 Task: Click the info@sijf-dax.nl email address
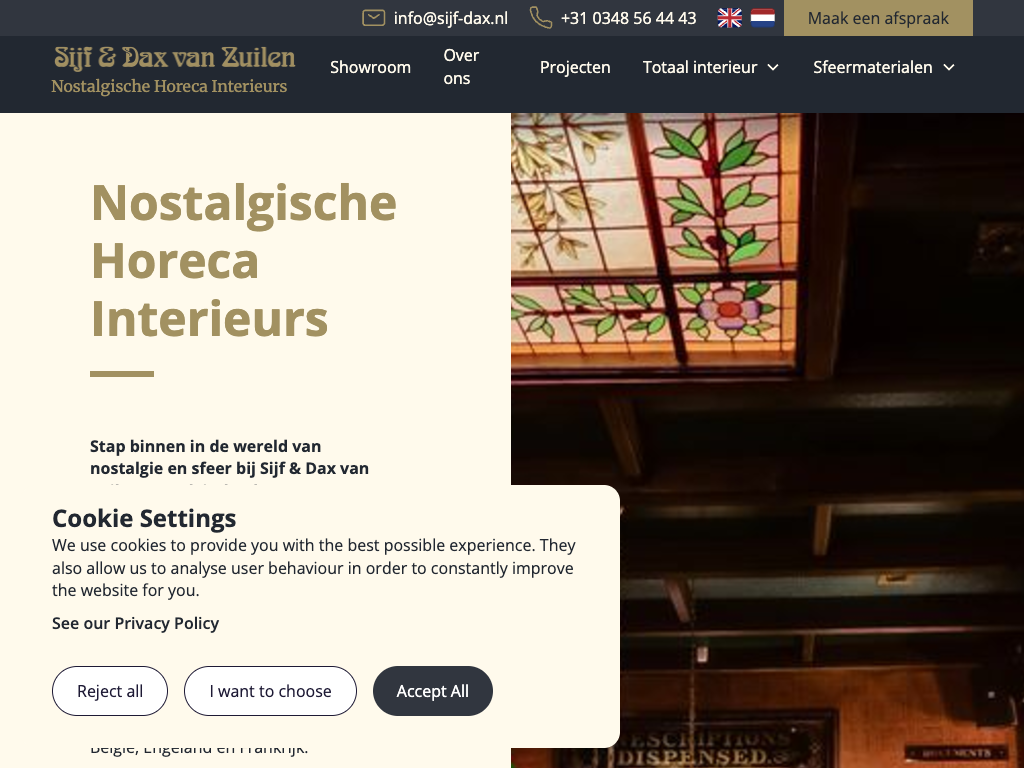click(451, 18)
